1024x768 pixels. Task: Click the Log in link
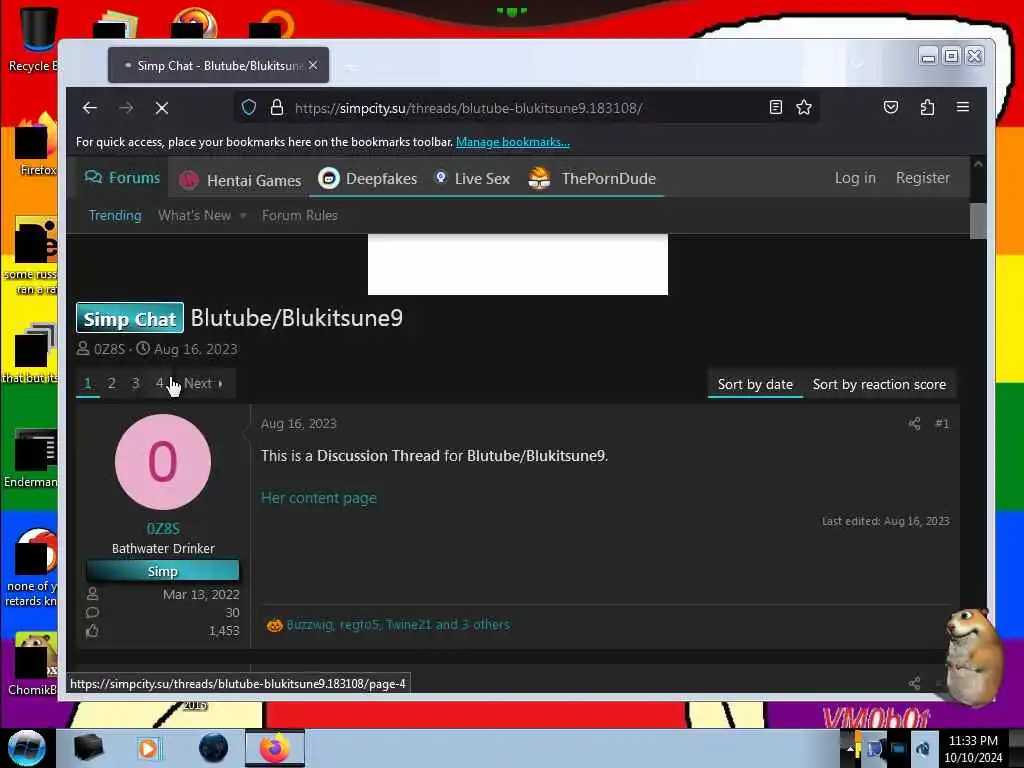coord(855,178)
